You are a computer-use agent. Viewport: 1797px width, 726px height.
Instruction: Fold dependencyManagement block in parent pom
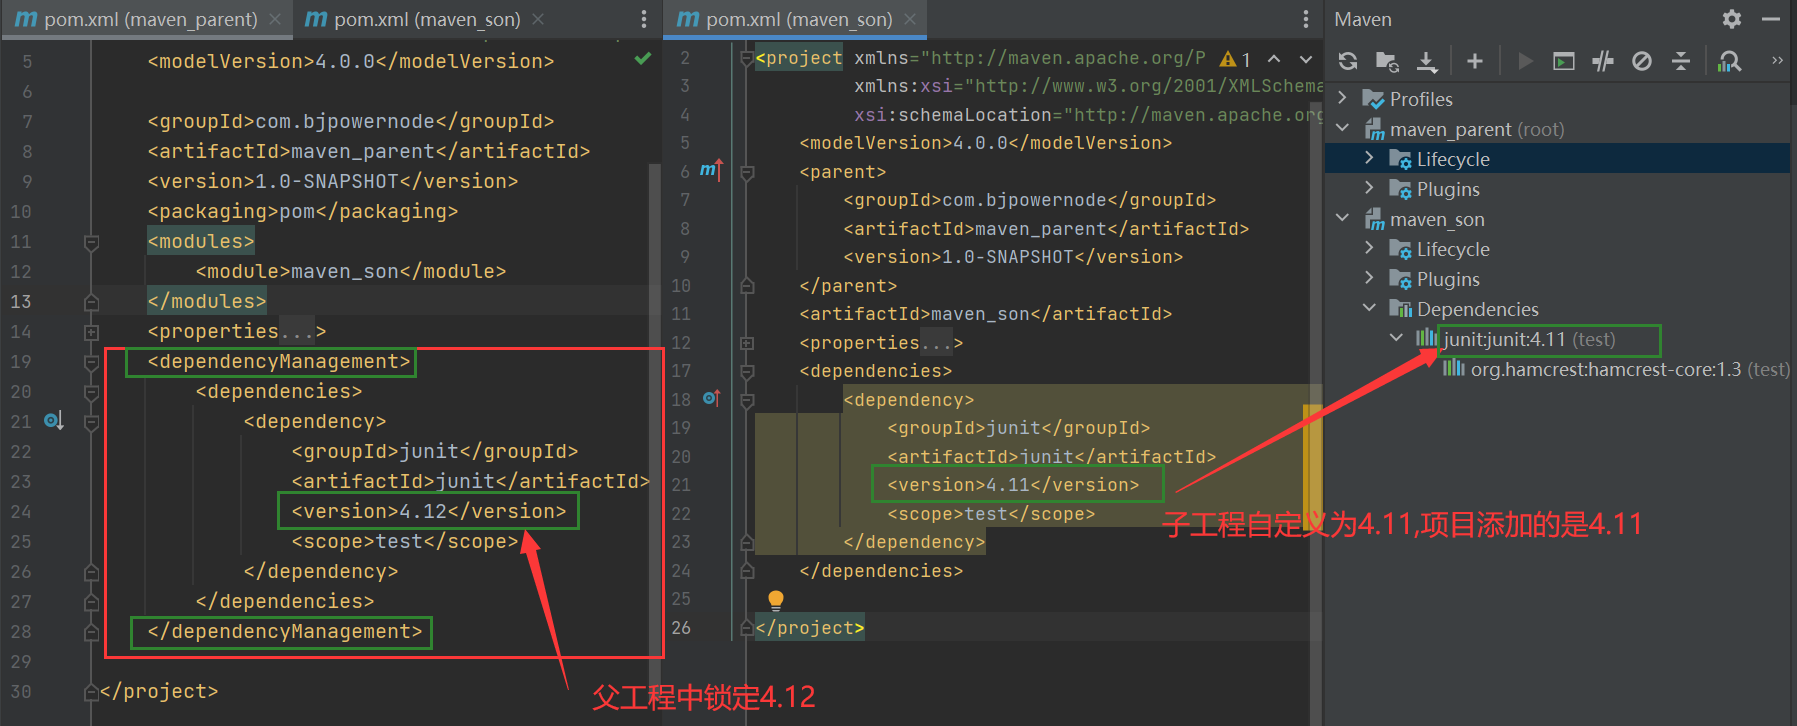pos(91,362)
